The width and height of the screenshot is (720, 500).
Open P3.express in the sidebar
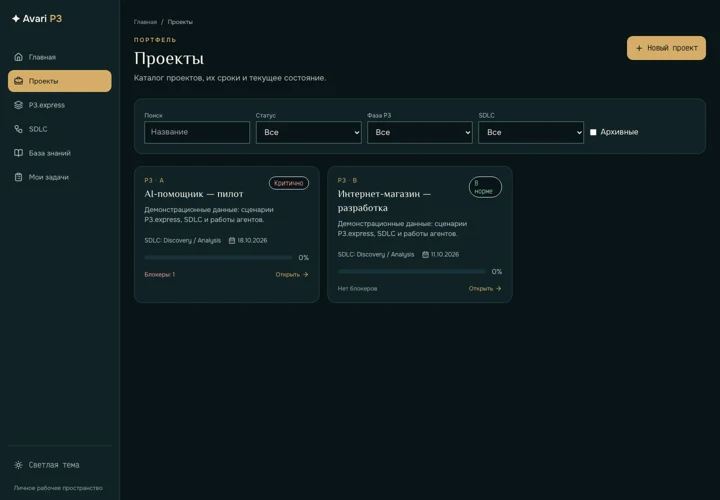[60, 105]
